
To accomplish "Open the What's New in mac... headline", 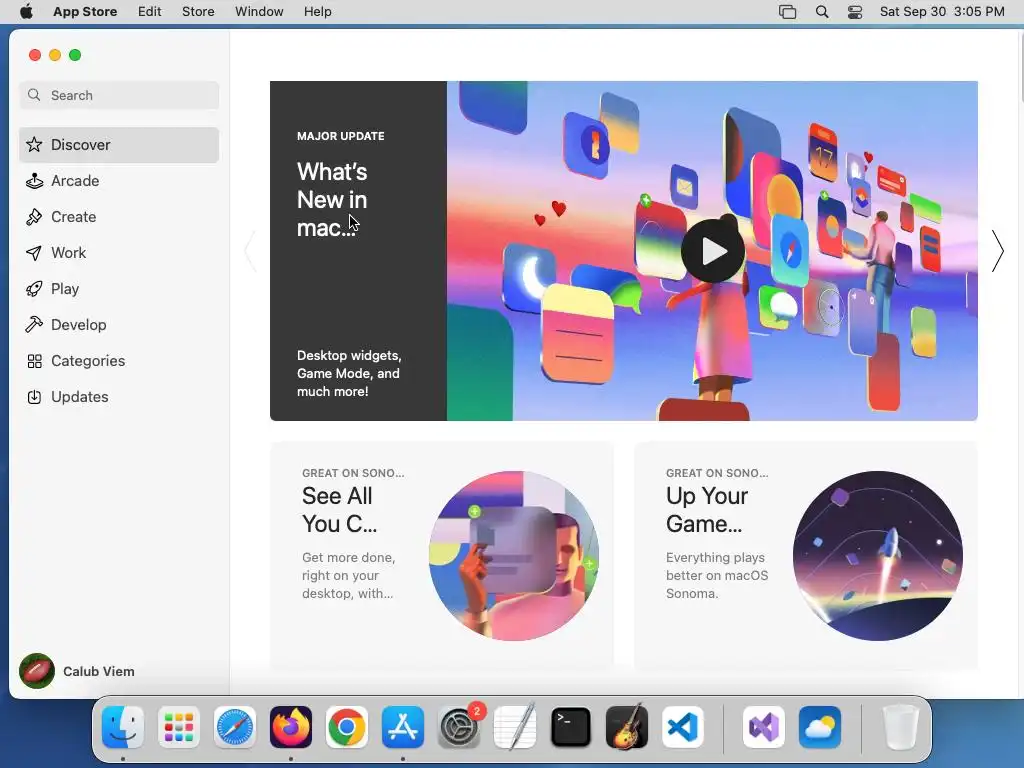I will (x=332, y=200).
